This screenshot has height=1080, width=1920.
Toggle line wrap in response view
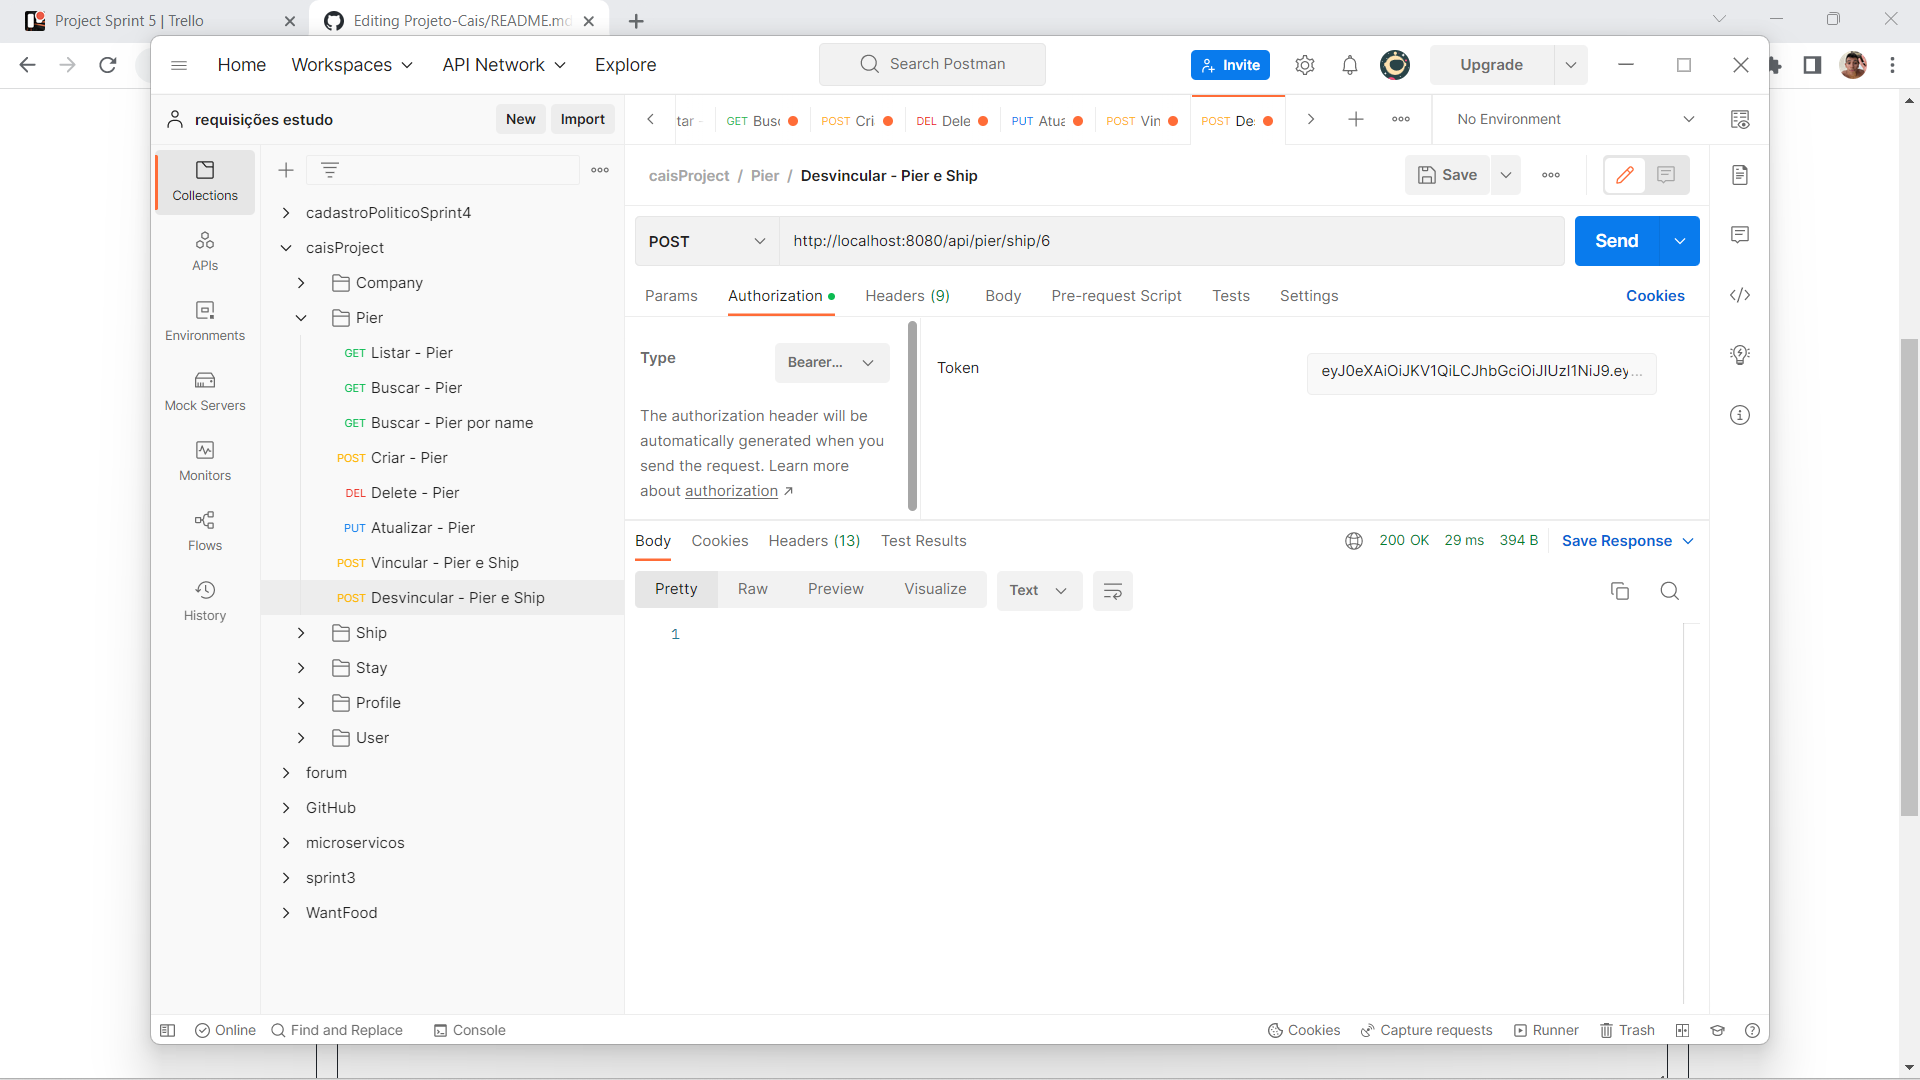click(x=1112, y=591)
